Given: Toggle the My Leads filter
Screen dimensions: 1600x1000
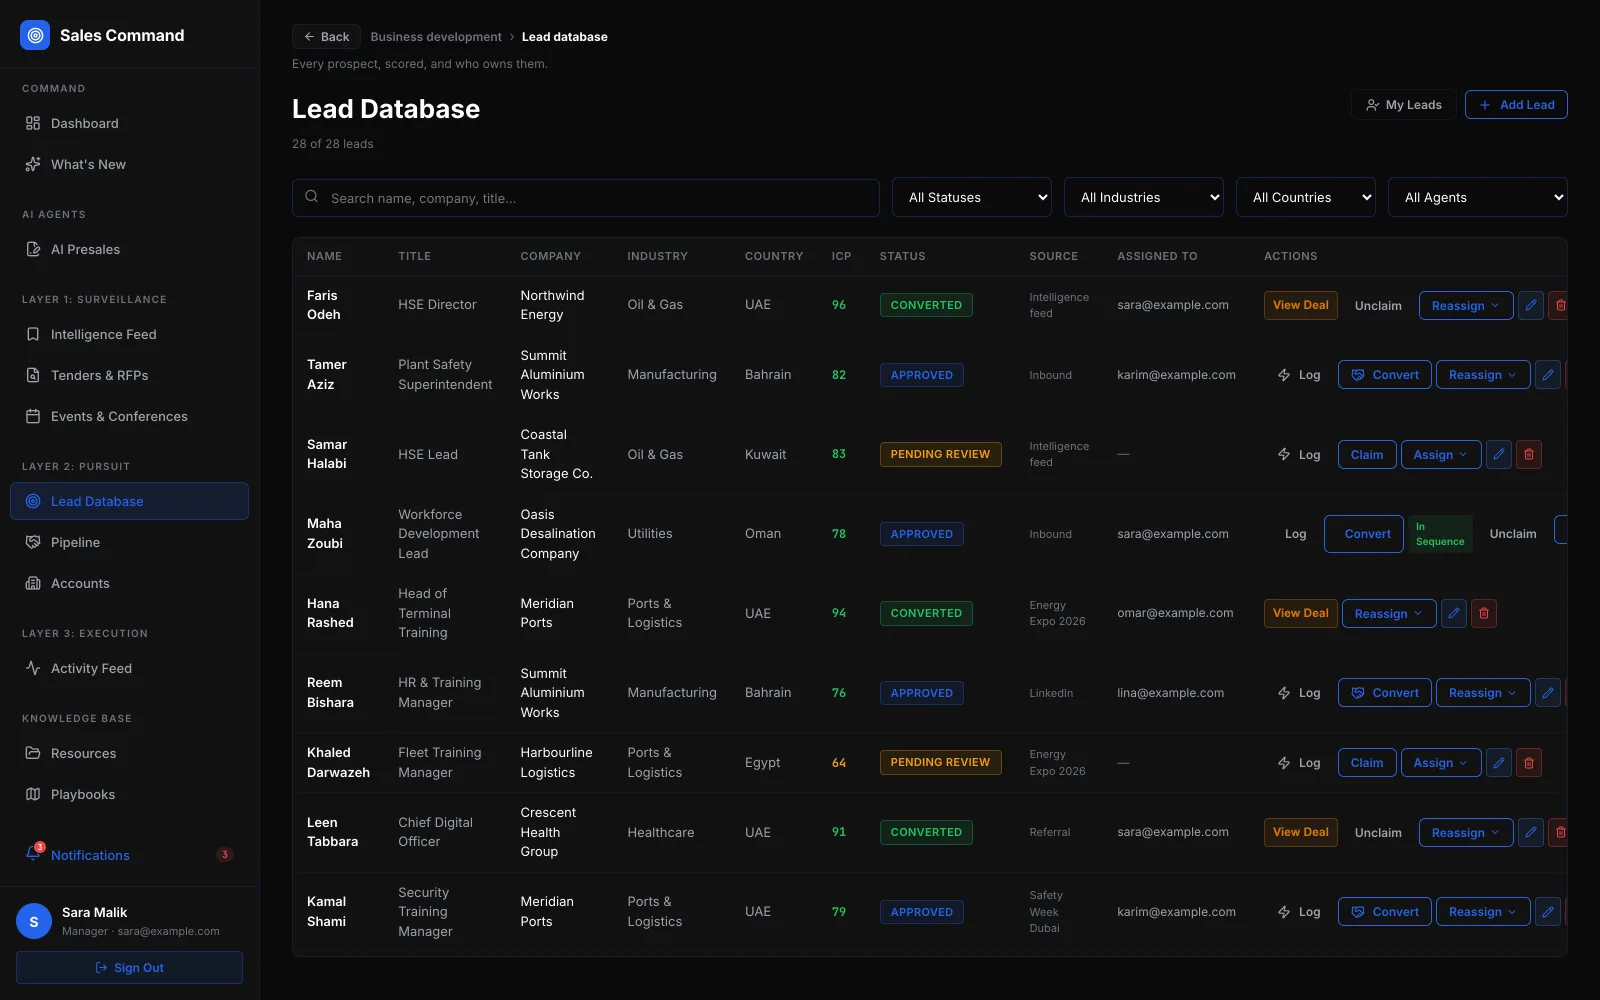Looking at the screenshot, I should (1404, 105).
